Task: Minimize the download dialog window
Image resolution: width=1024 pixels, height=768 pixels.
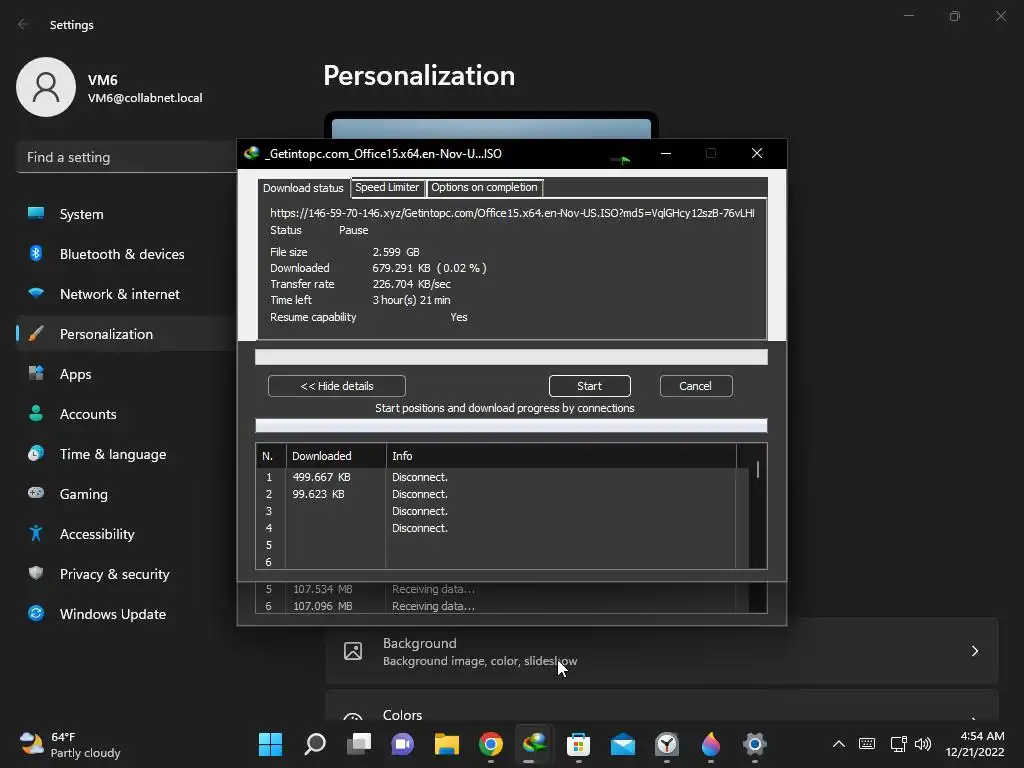Action: (665, 153)
